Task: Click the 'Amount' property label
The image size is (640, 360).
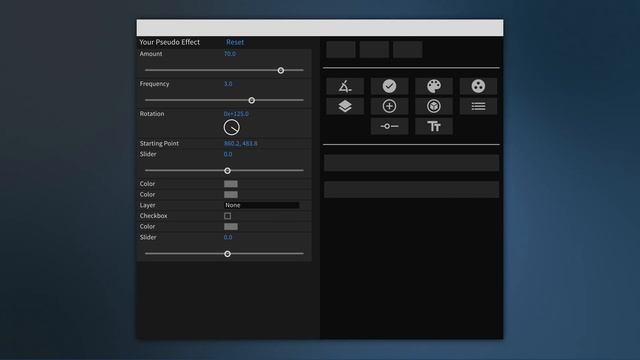Action: (151, 53)
